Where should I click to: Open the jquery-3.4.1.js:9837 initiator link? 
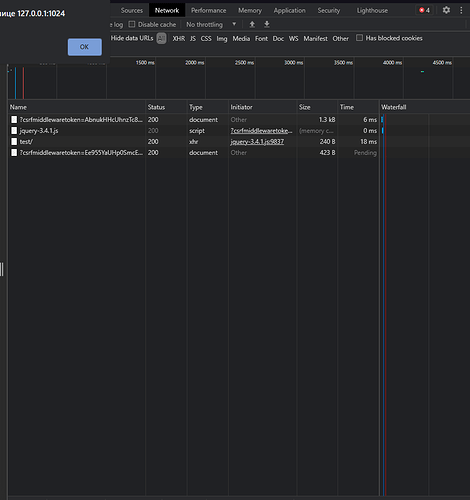coord(257,142)
